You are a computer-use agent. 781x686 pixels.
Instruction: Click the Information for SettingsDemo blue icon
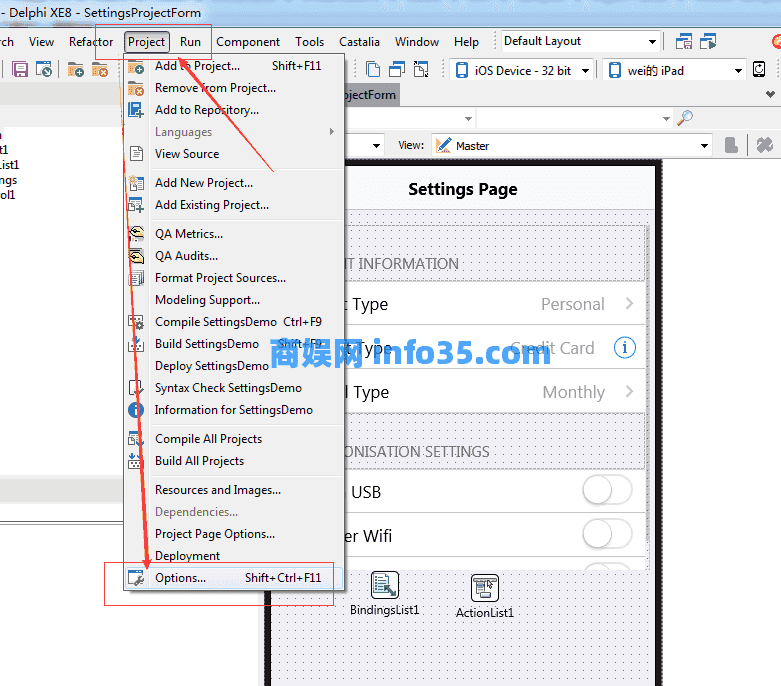(136, 410)
